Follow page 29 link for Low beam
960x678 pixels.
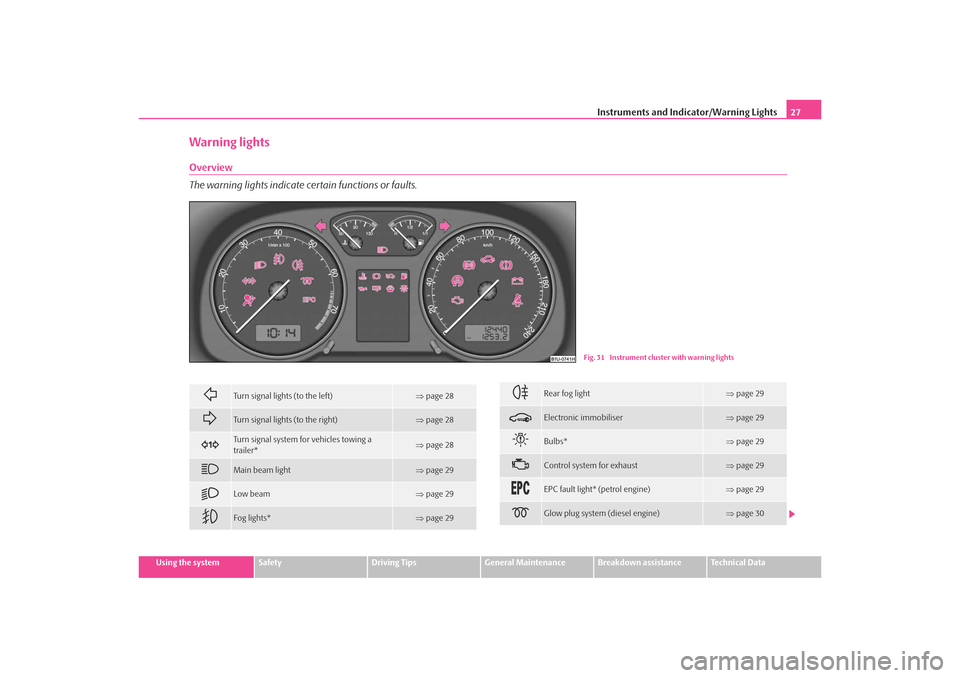point(435,494)
